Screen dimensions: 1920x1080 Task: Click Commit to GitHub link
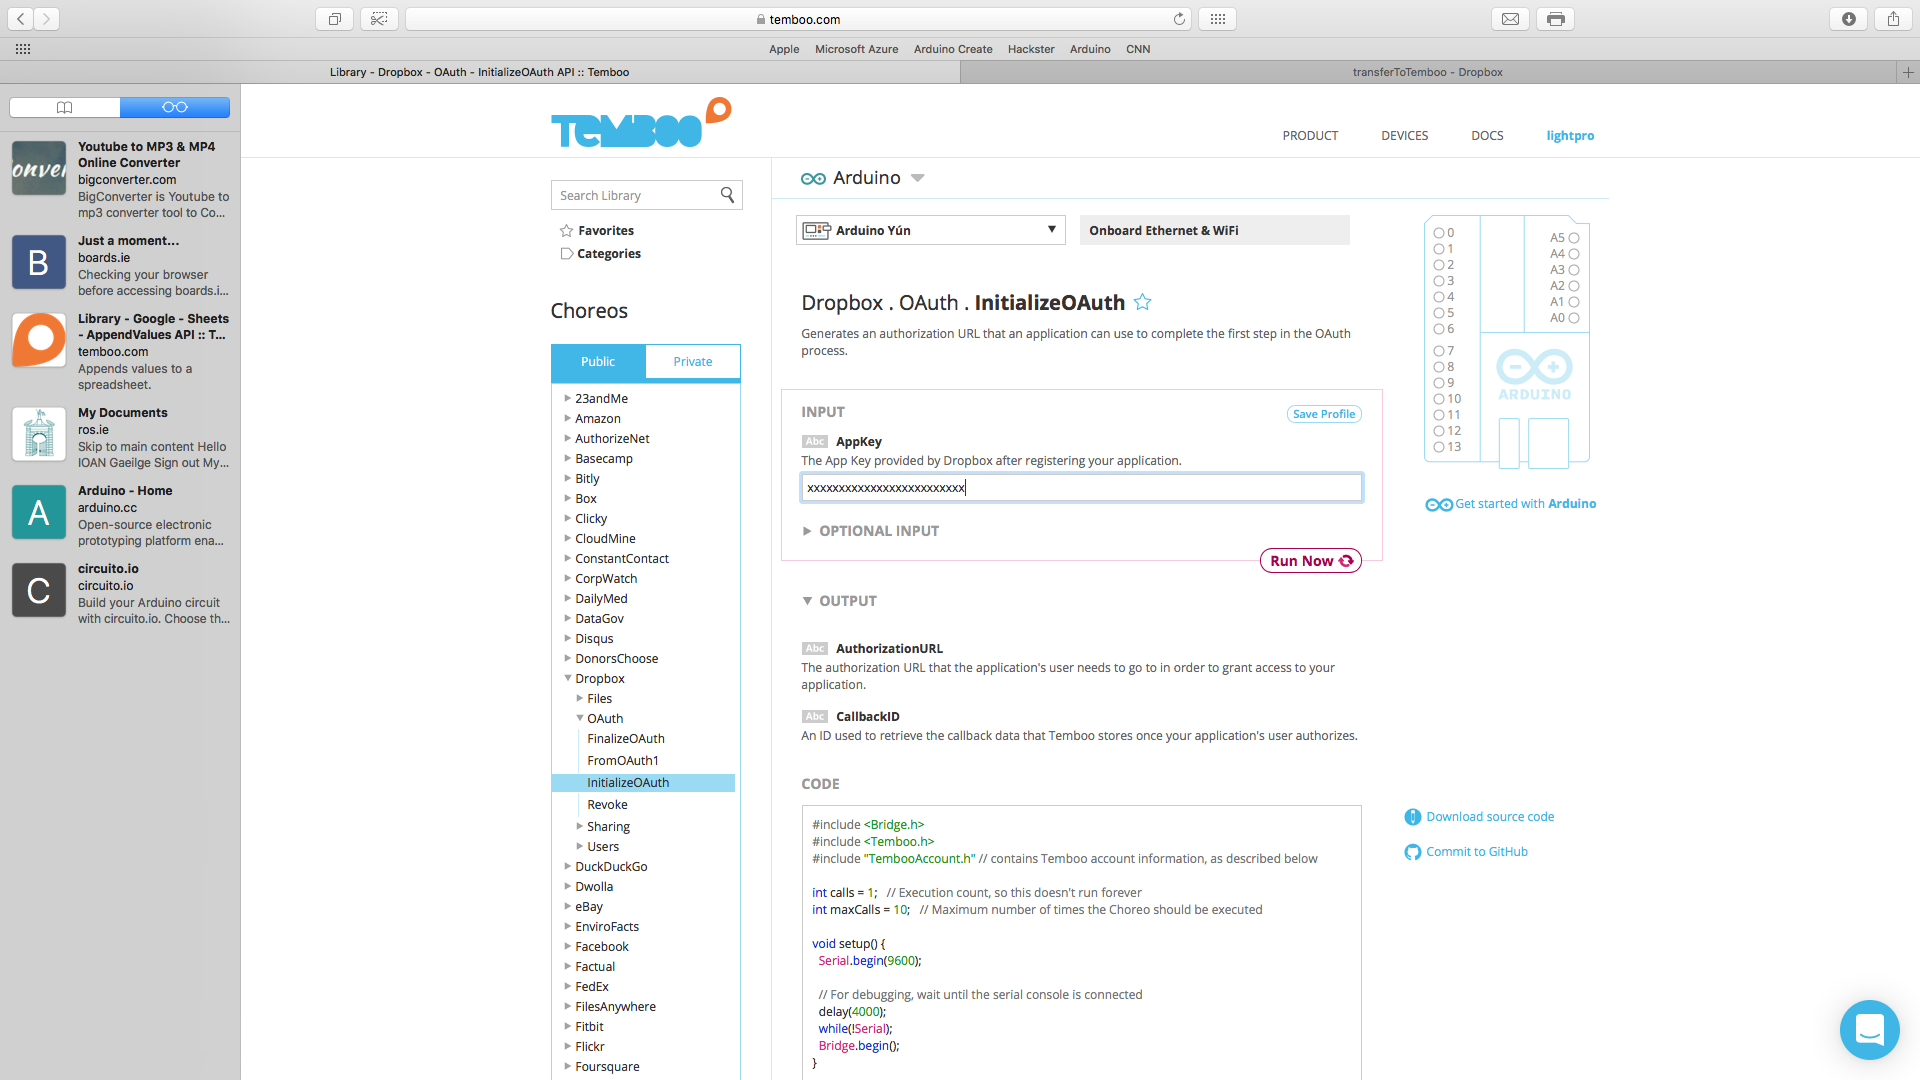pos(1476,852)
